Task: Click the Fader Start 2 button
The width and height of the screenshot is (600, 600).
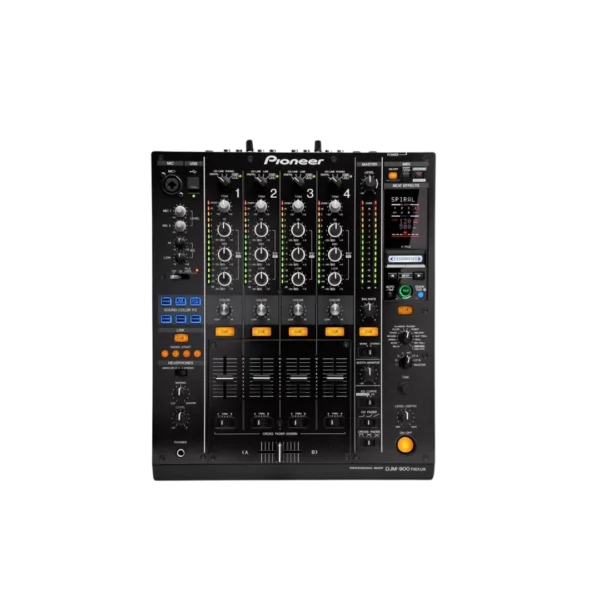Action: click(176, 354)
